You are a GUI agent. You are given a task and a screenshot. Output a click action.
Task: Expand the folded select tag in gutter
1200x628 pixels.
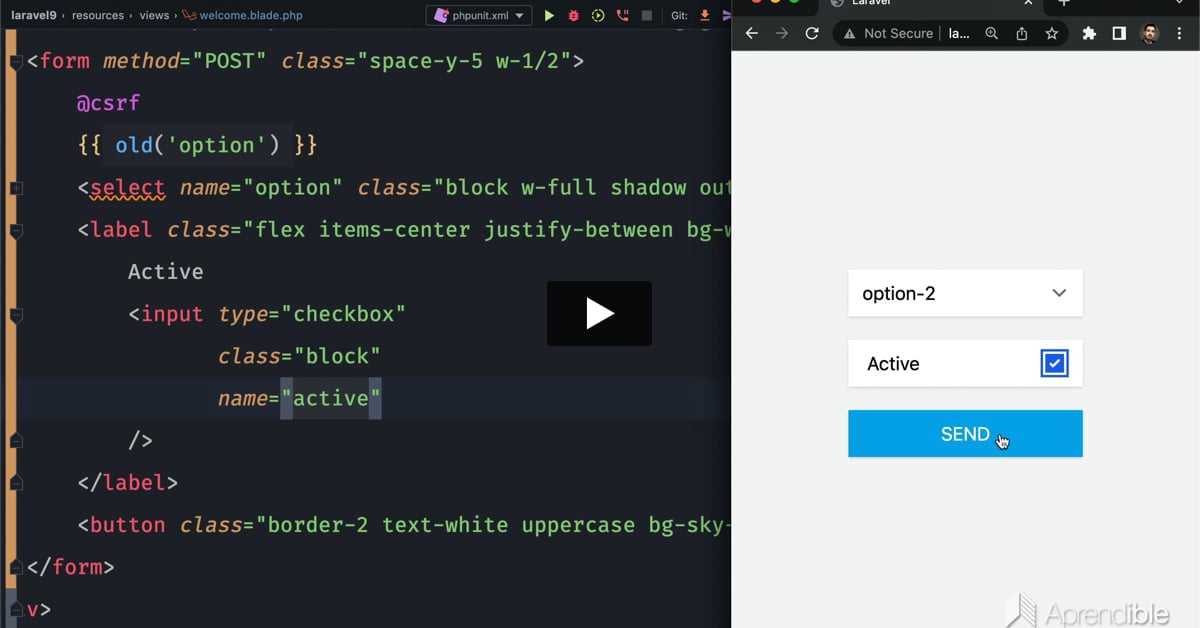point(15,188)
